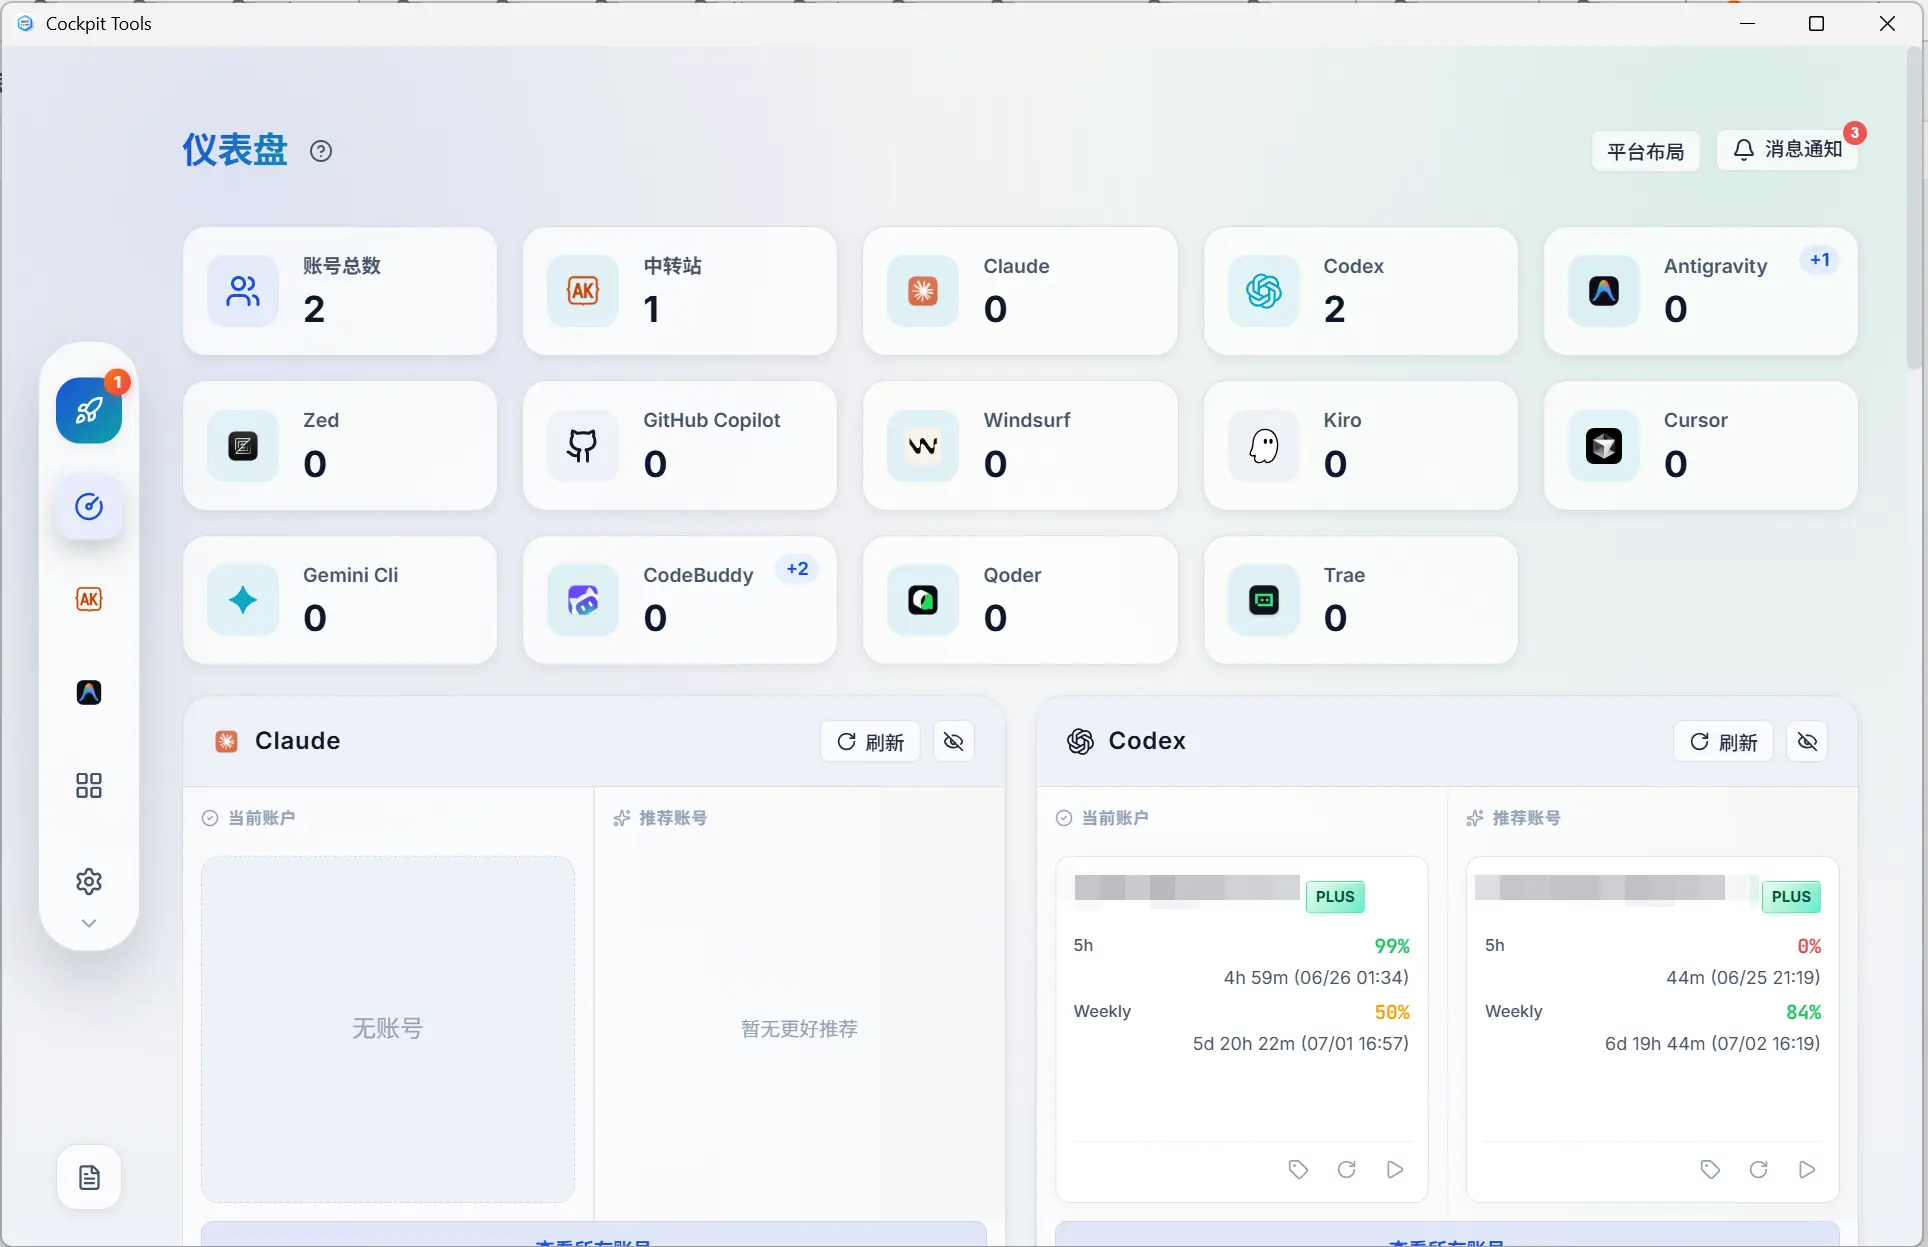This screenshot has height=1247, width=1928.
Task: Refresh the Codex panel with 刷新
Action: [x=1723, y=741]
